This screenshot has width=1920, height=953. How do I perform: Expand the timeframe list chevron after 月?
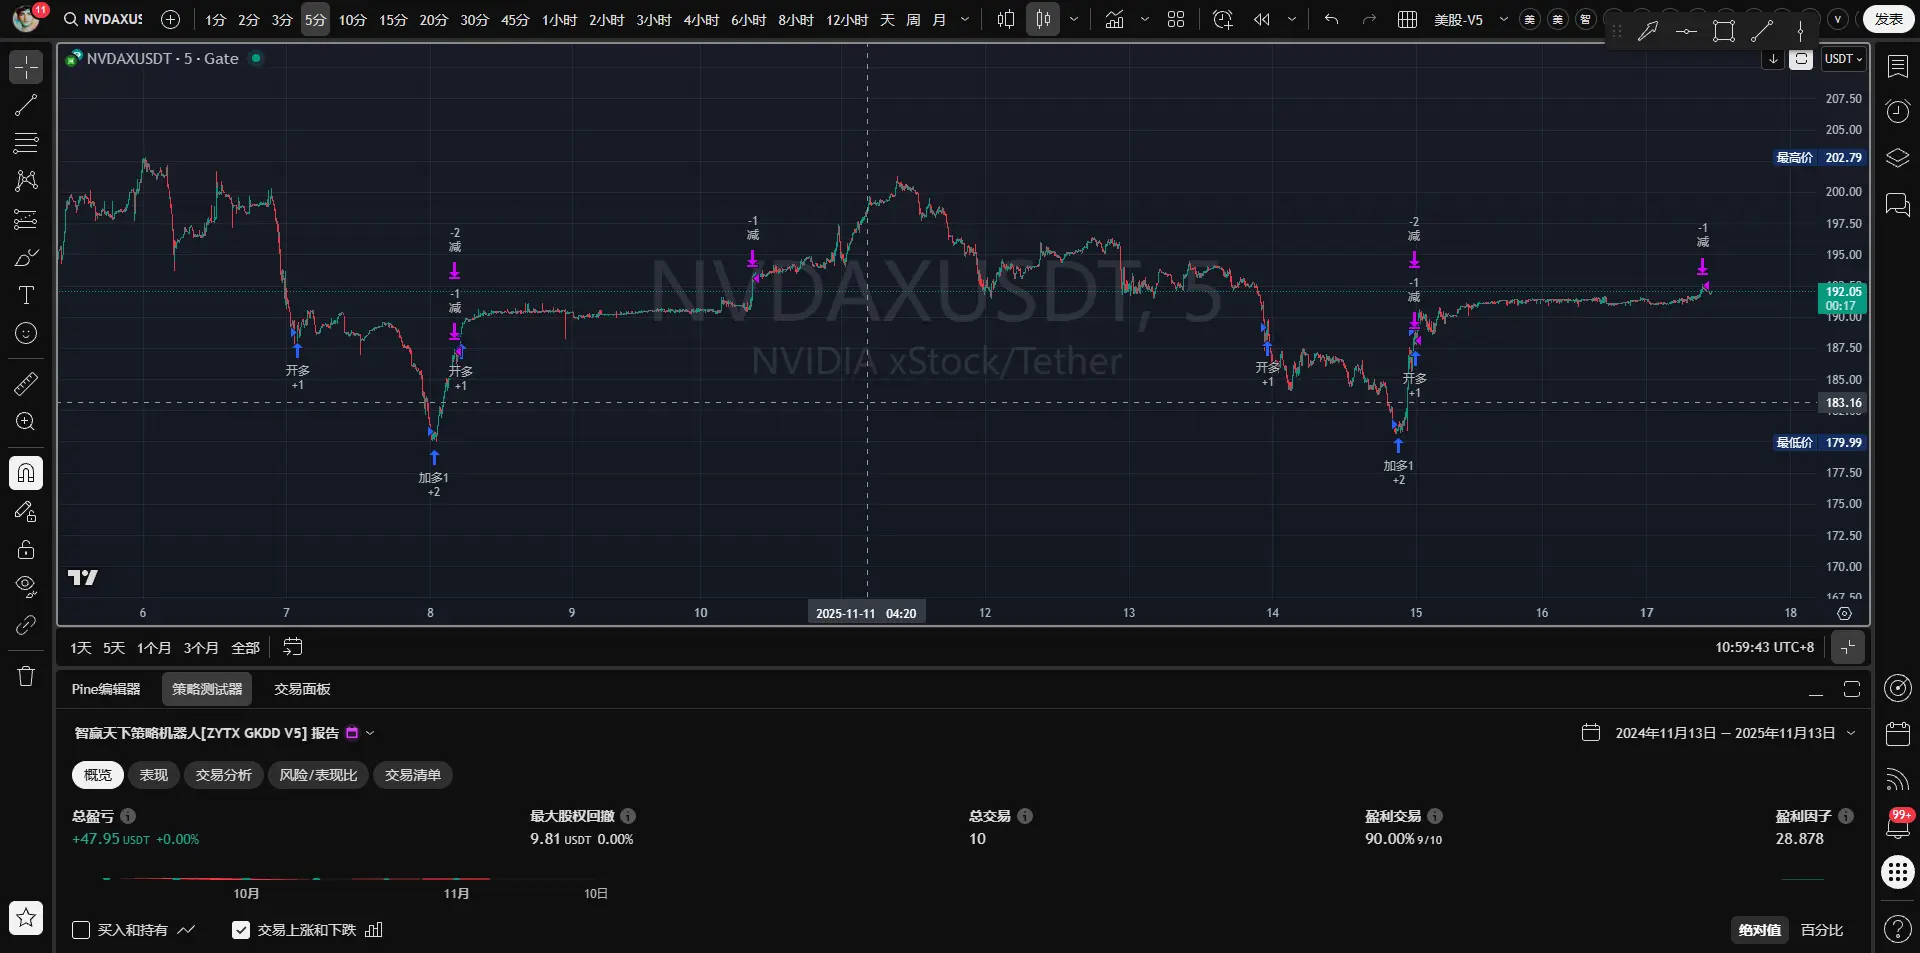click(964, 19)
